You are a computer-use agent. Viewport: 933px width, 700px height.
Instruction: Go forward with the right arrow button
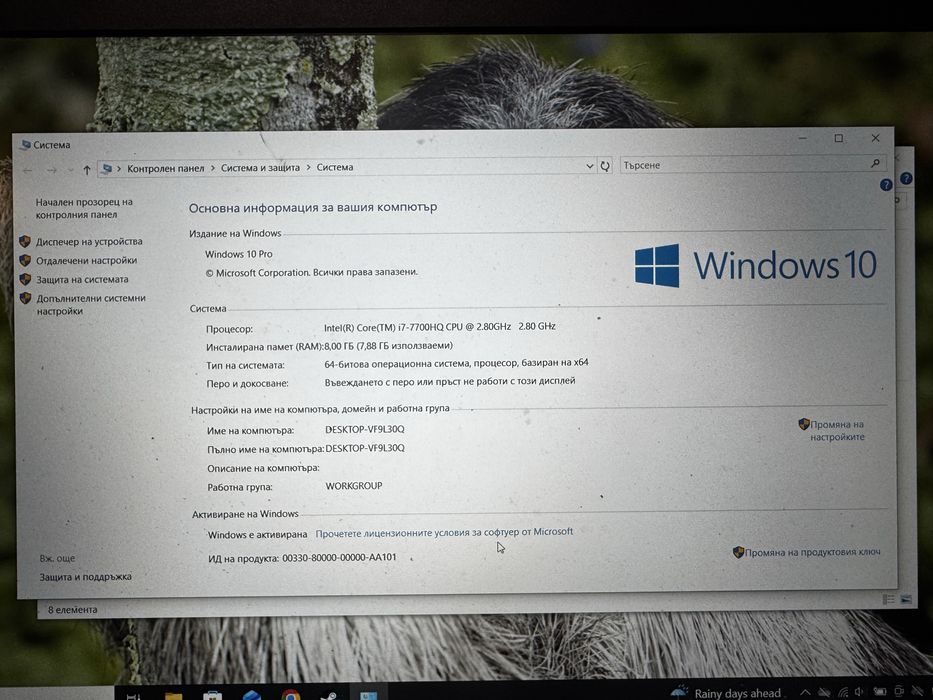52,171
